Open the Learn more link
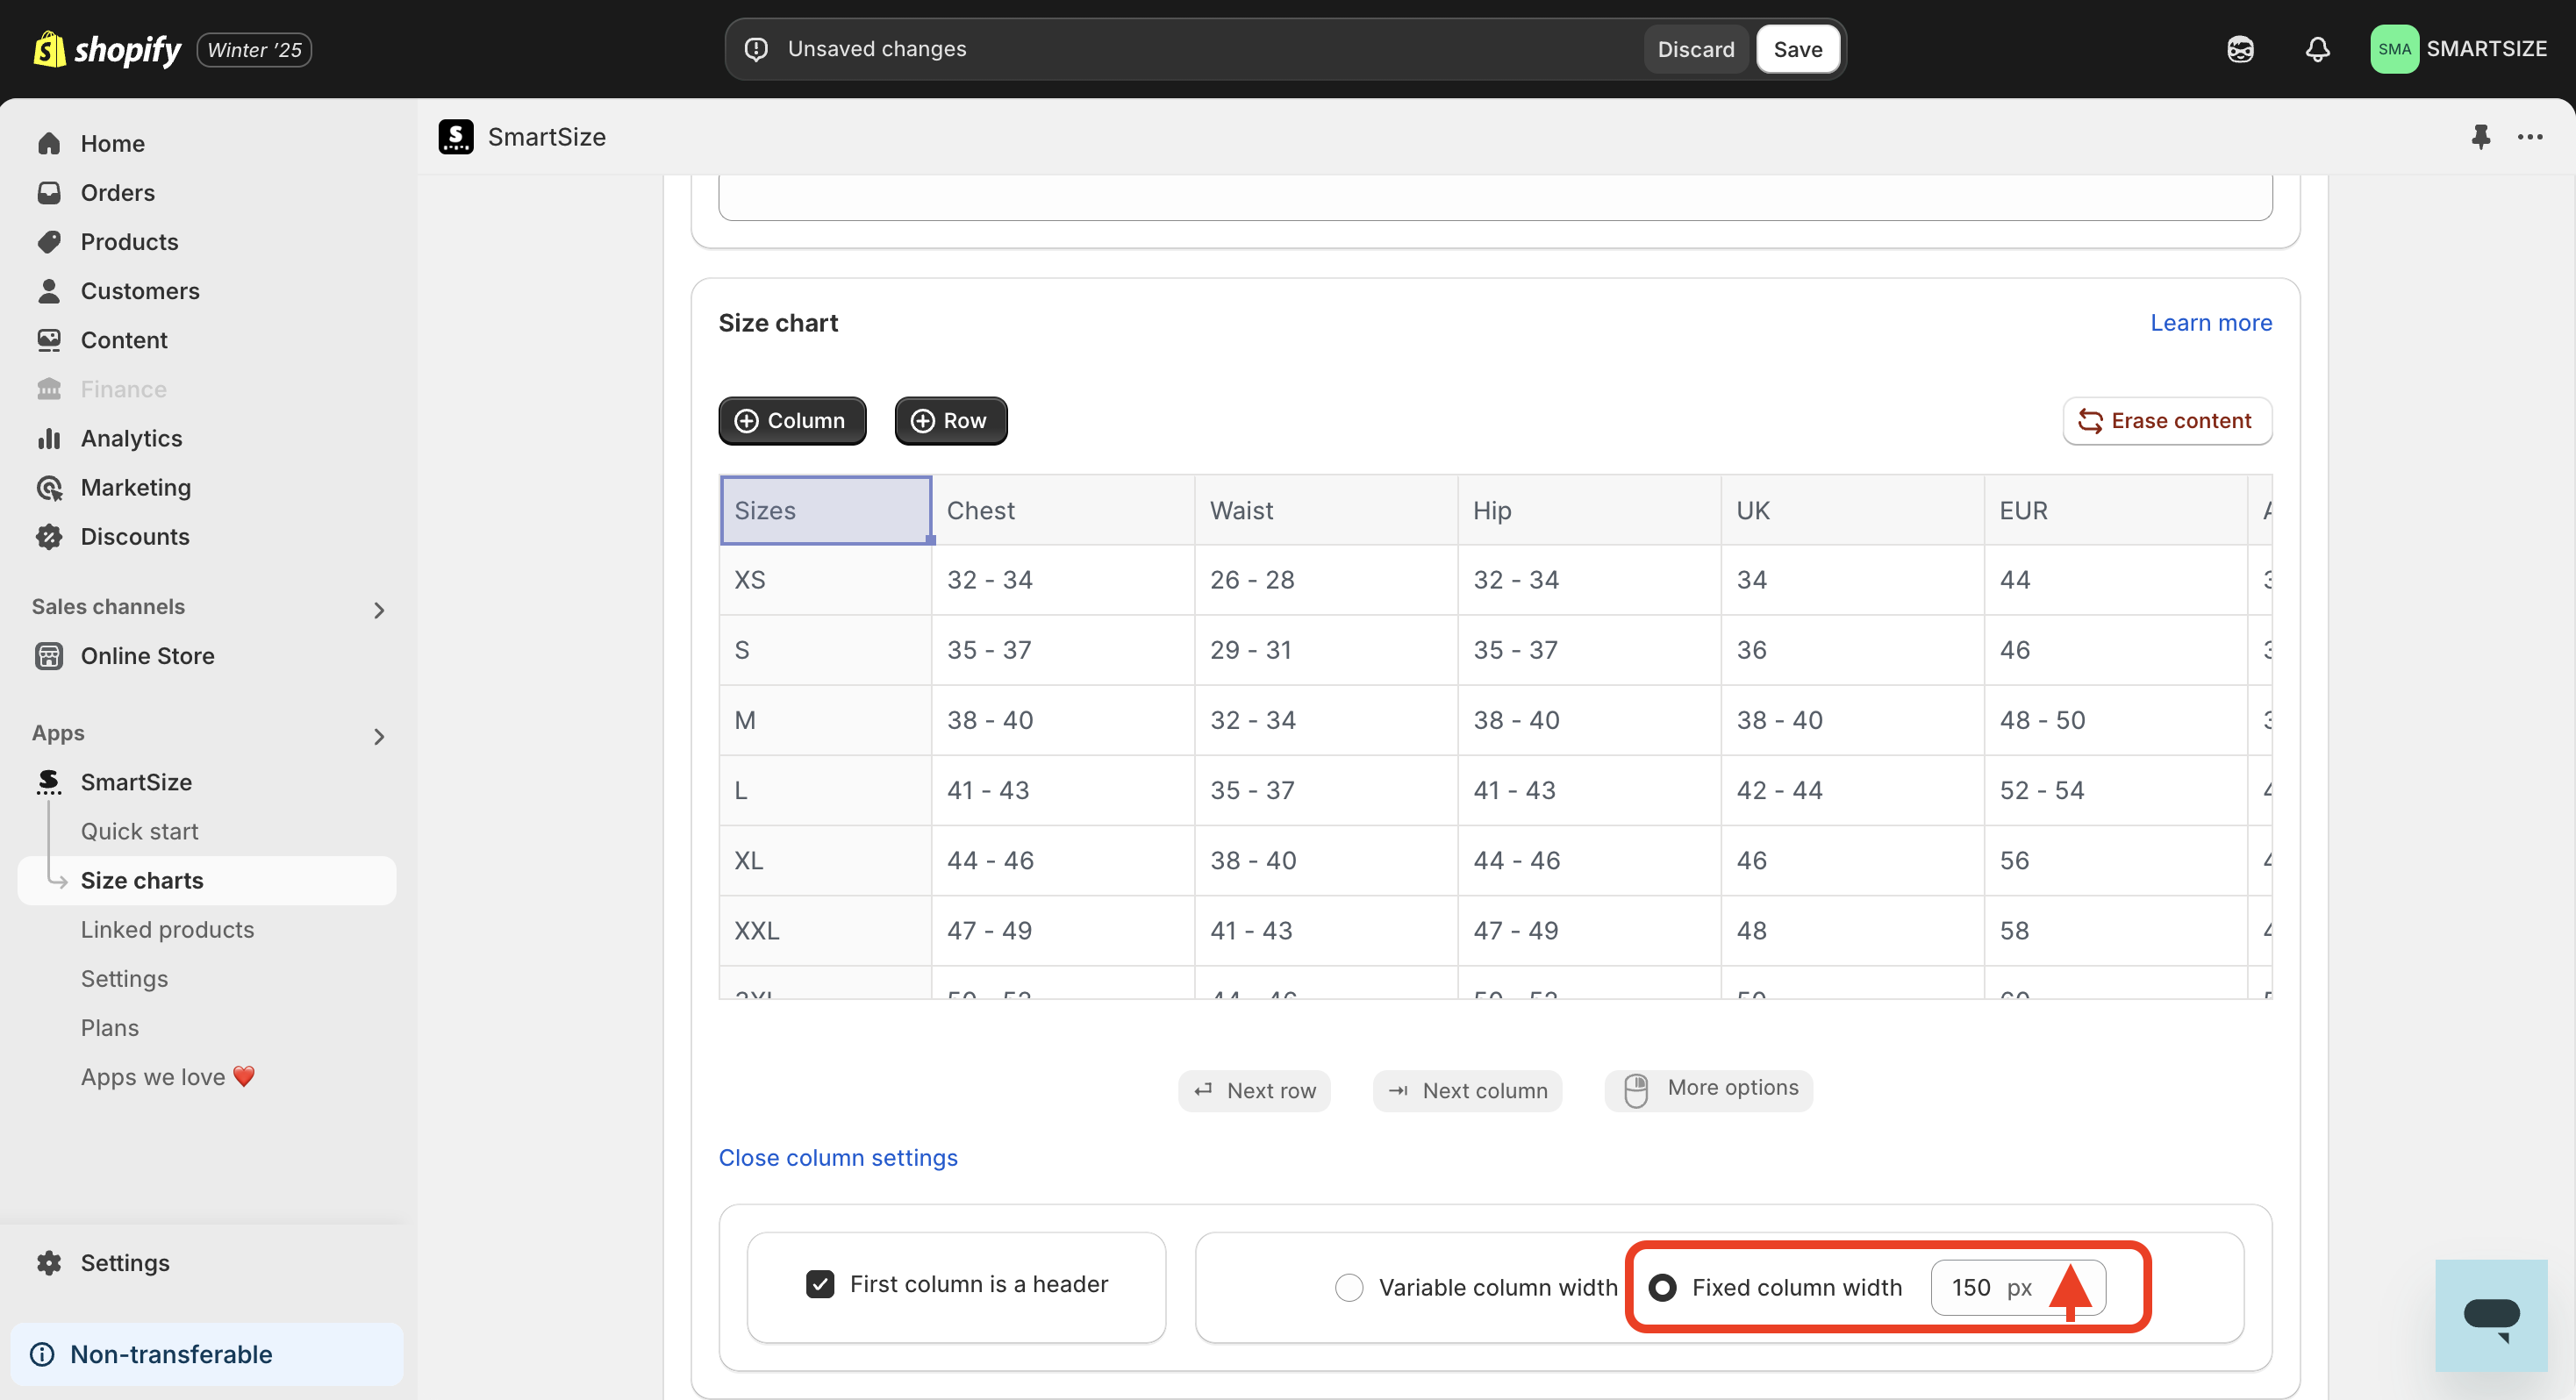 click(2211, 322)
